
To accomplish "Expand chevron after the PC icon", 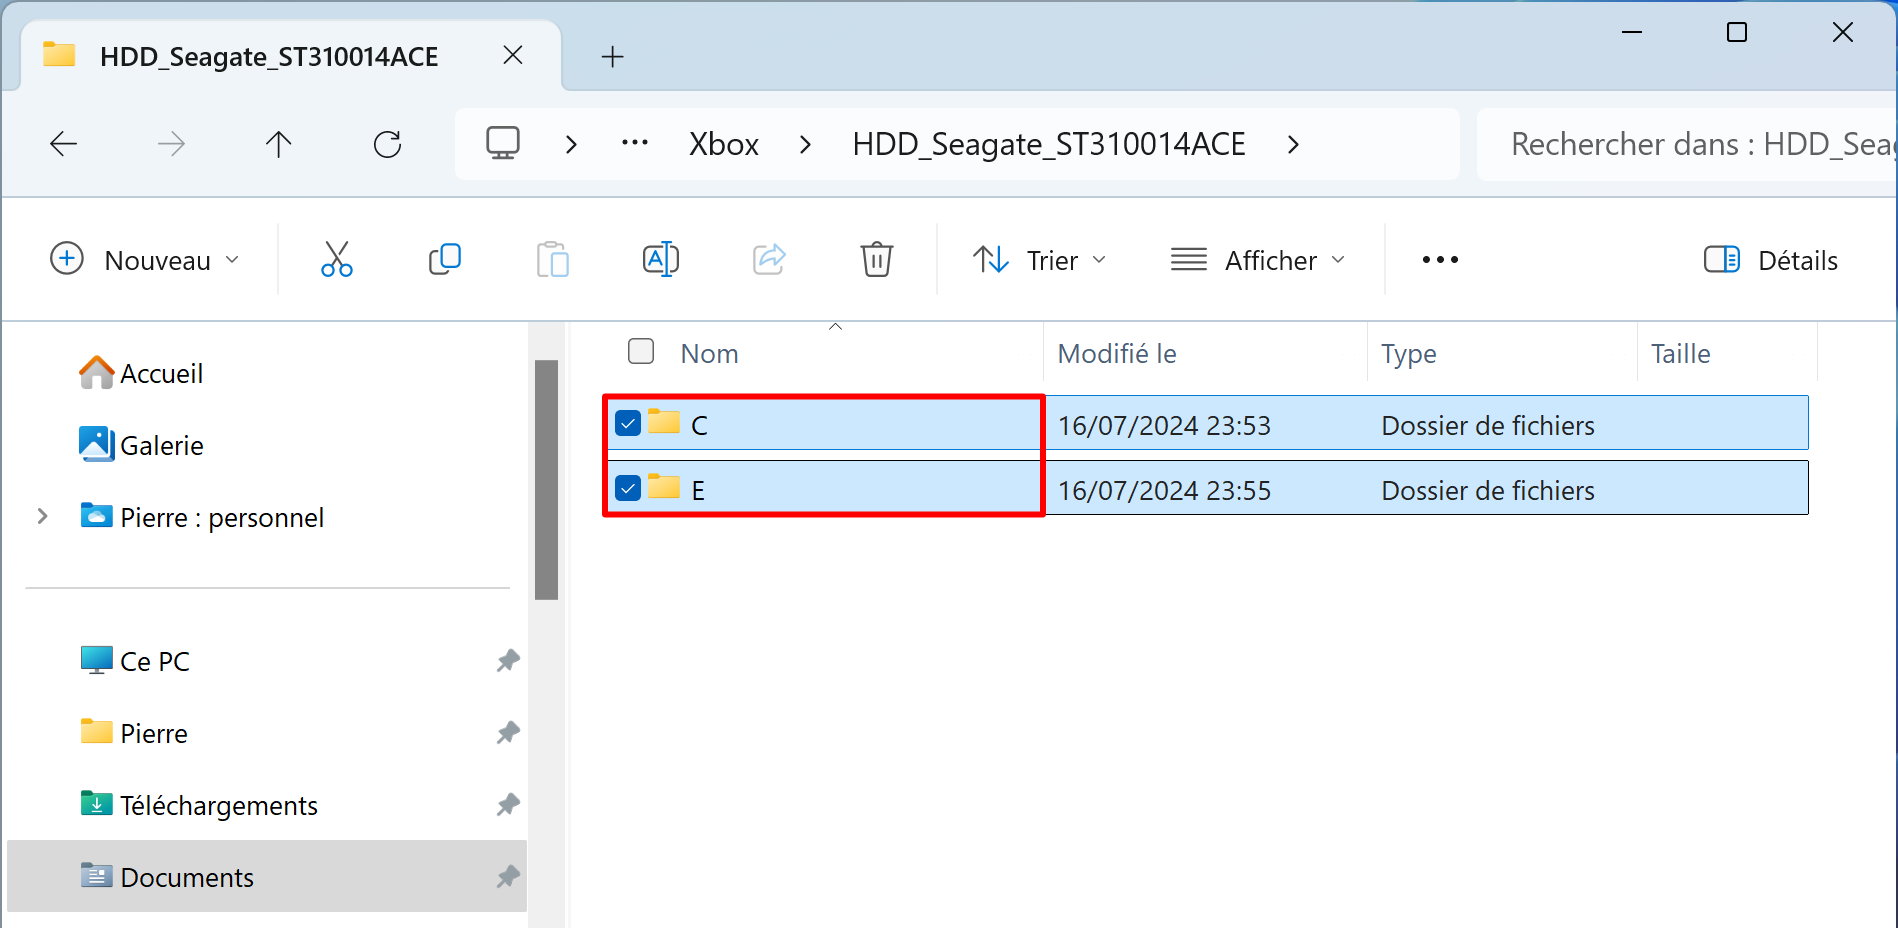I will tap(571, 144).
